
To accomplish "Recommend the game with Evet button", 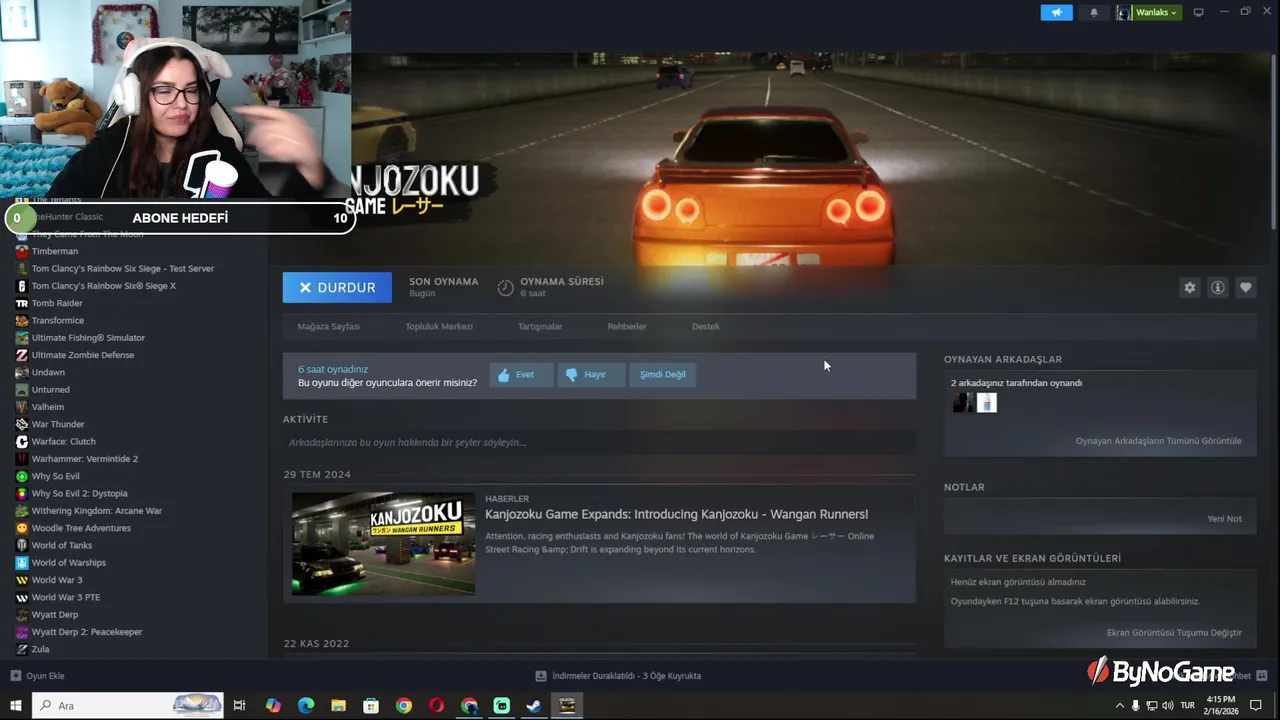I will pyautogui.click(x=521, y=375).
